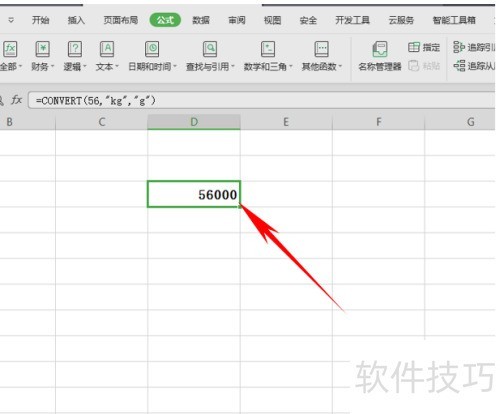Click the 追踪从属 trace dependents button
Screen dimensions: 500x414
474,66
